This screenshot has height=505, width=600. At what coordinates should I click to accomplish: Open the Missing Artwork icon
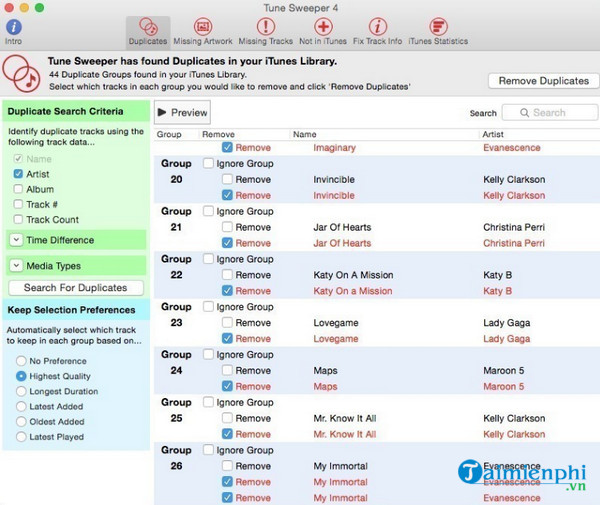point(203,26)
